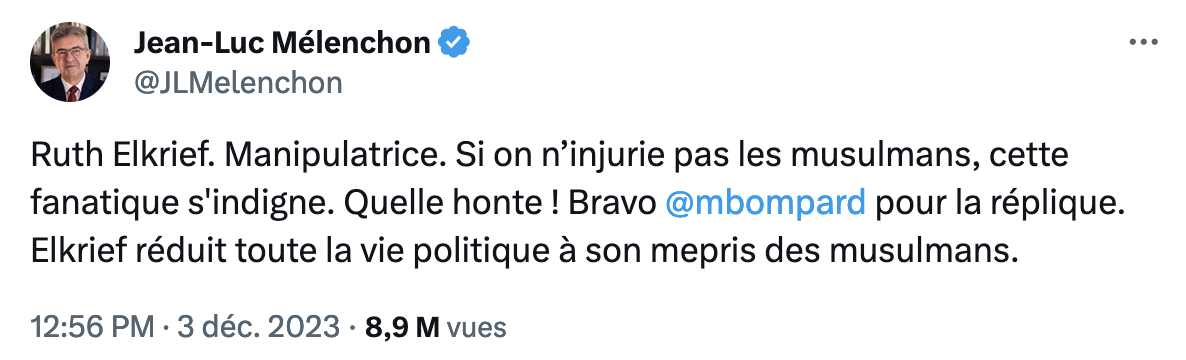Open the @JLMelenchon handle link
This screenshot has width=1186, height=360.
[238, 82]
